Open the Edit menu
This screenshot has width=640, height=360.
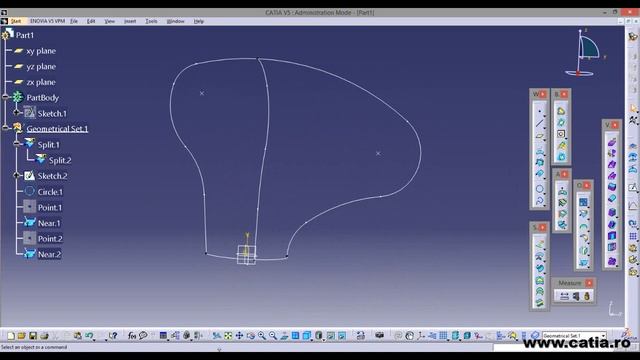point(91,21)
